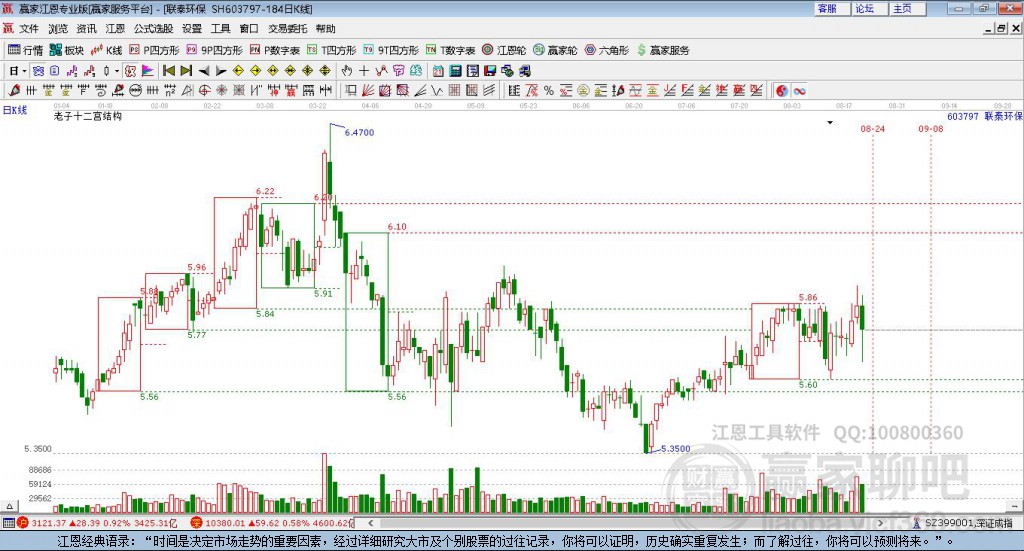Open the calendar icon in toolbar
Viewport: 1024px width, 551px height.
pos(438,71)
